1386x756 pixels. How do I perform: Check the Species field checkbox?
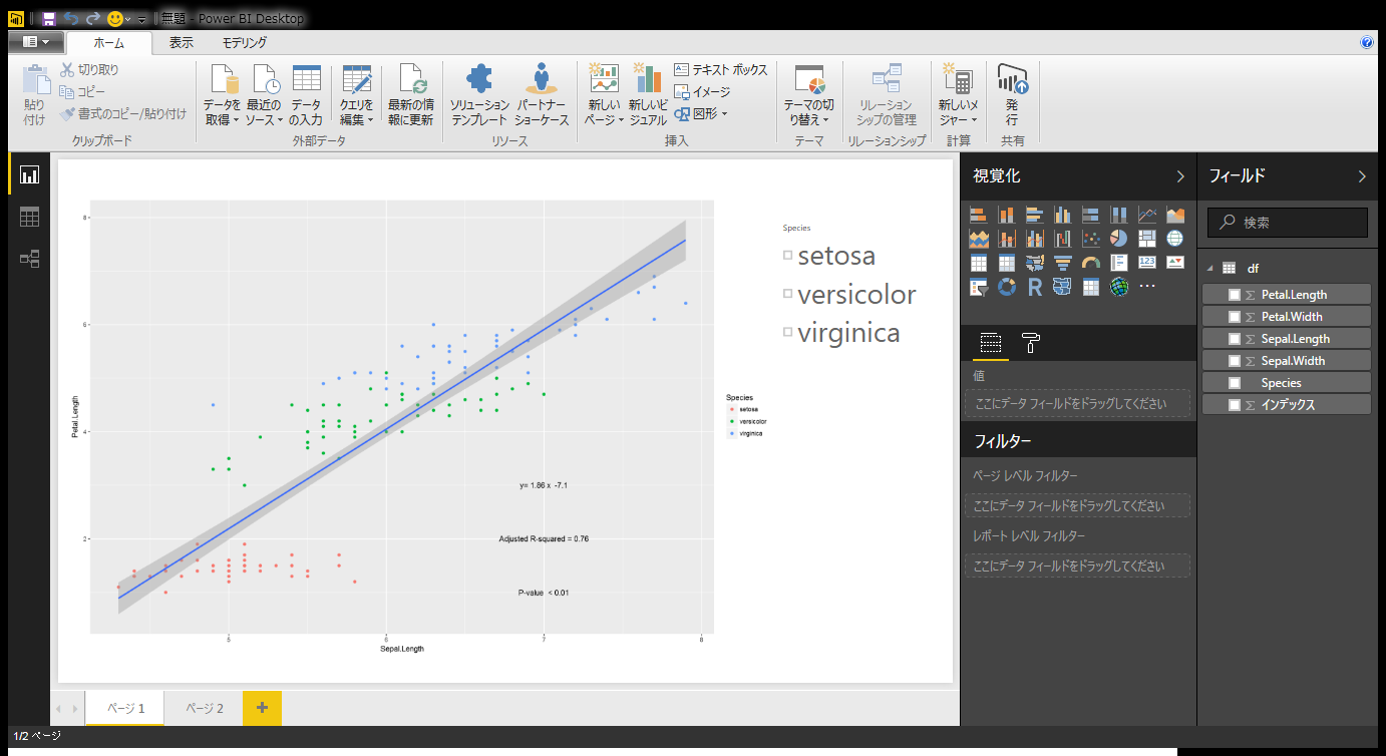1234,382
